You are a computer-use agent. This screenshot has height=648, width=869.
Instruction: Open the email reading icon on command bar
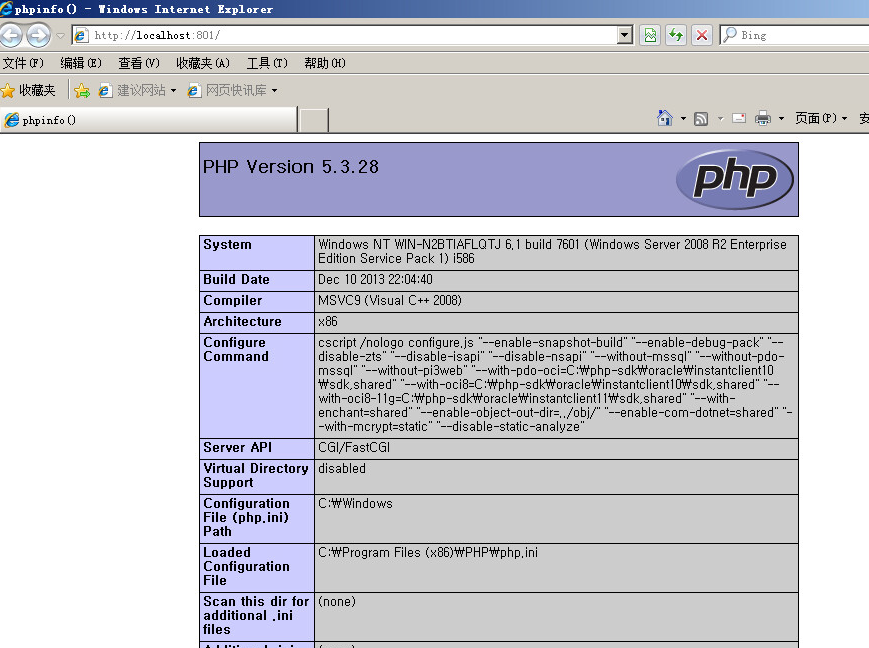click(738, 117)
